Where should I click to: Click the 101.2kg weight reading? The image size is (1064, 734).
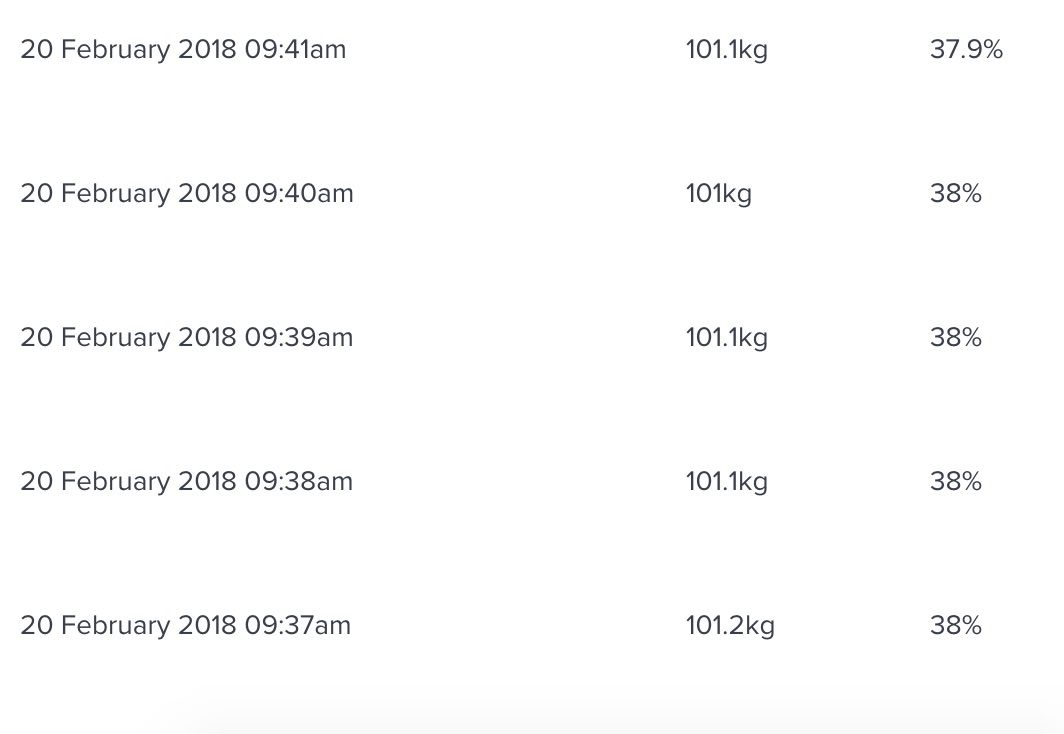coord(729,626)
